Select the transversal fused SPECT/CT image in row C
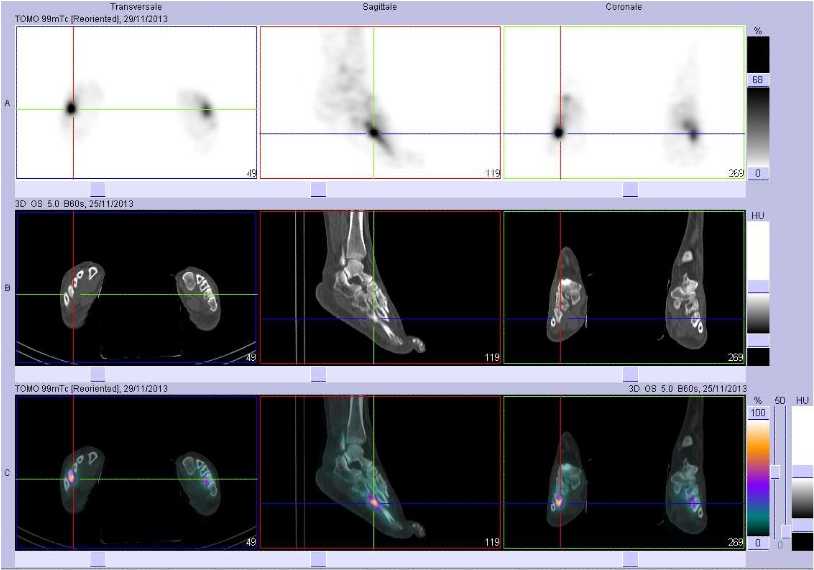Viewport: 814px width, 570px height. 136,472
